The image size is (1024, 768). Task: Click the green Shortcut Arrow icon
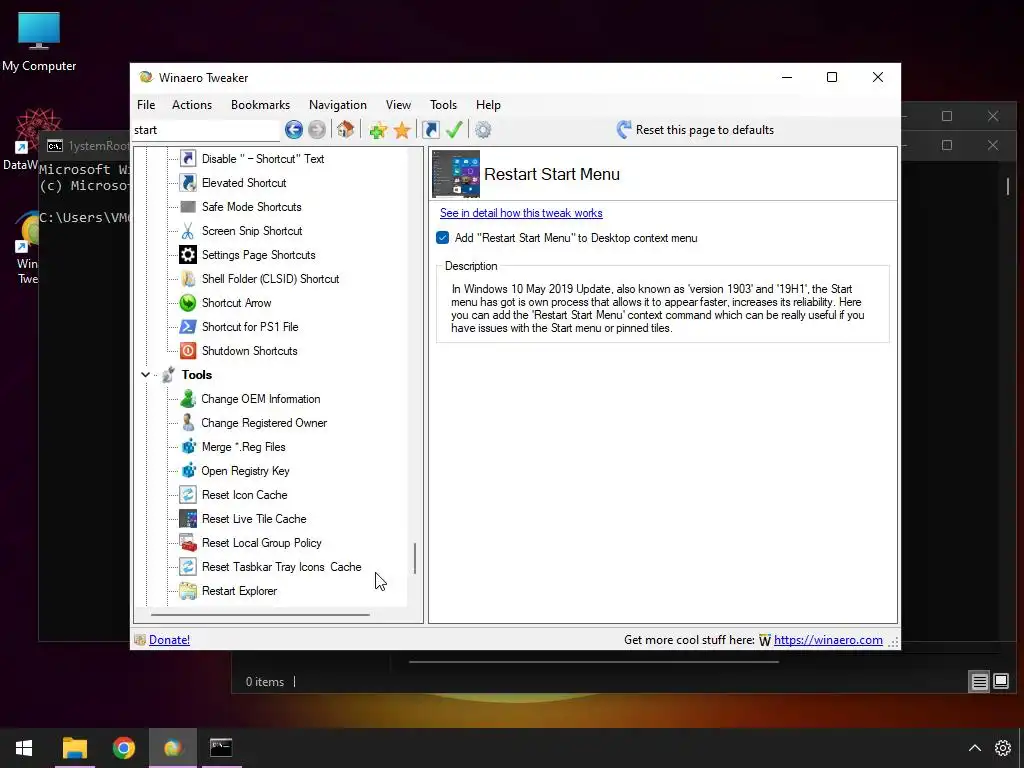point(188,303)
